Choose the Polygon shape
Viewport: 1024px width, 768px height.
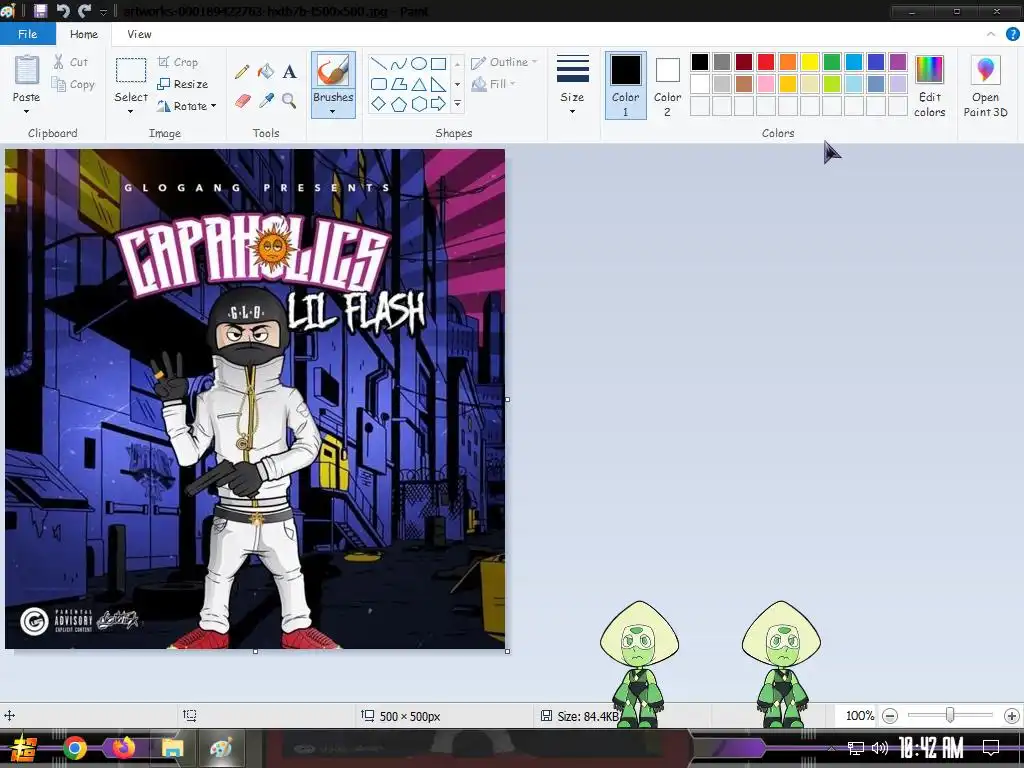point(398,84)
